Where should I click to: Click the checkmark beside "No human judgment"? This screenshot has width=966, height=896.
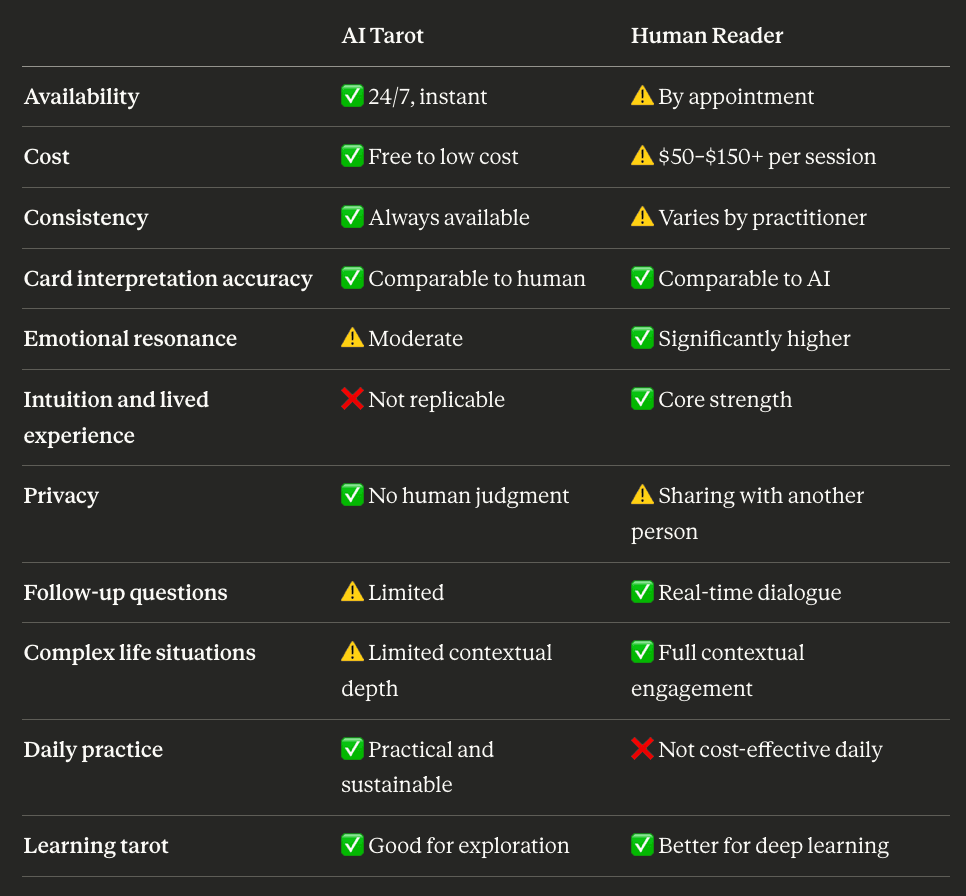tap(352, 495)
